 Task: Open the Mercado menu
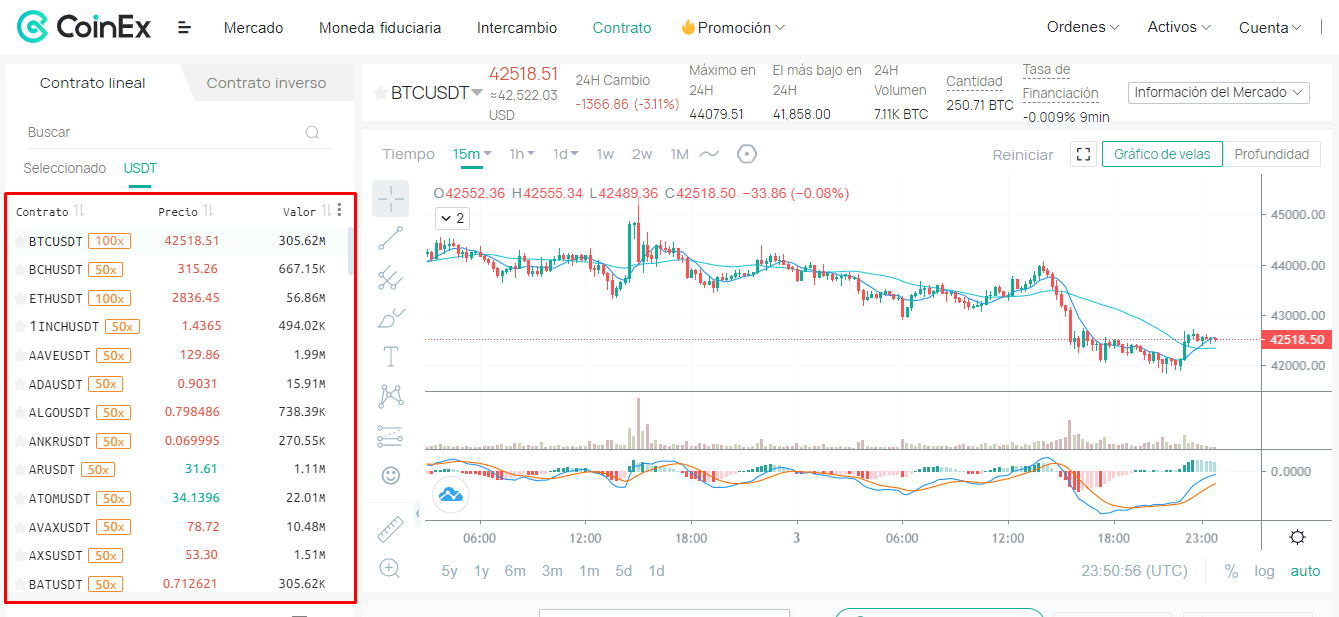coord(254,28)
